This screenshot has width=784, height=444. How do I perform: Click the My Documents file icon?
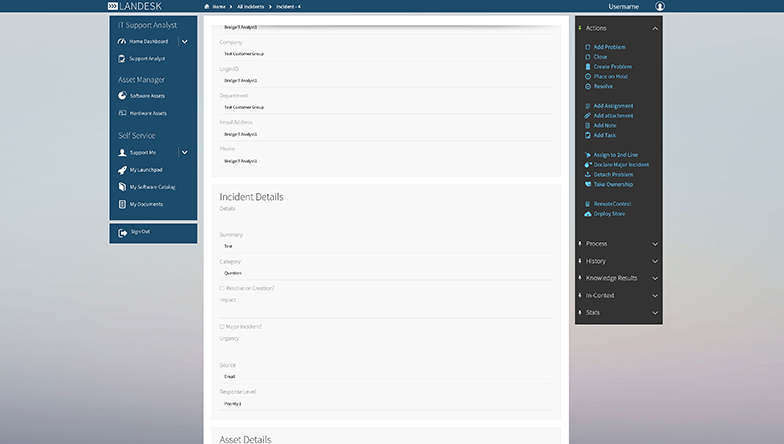(122, 204)
